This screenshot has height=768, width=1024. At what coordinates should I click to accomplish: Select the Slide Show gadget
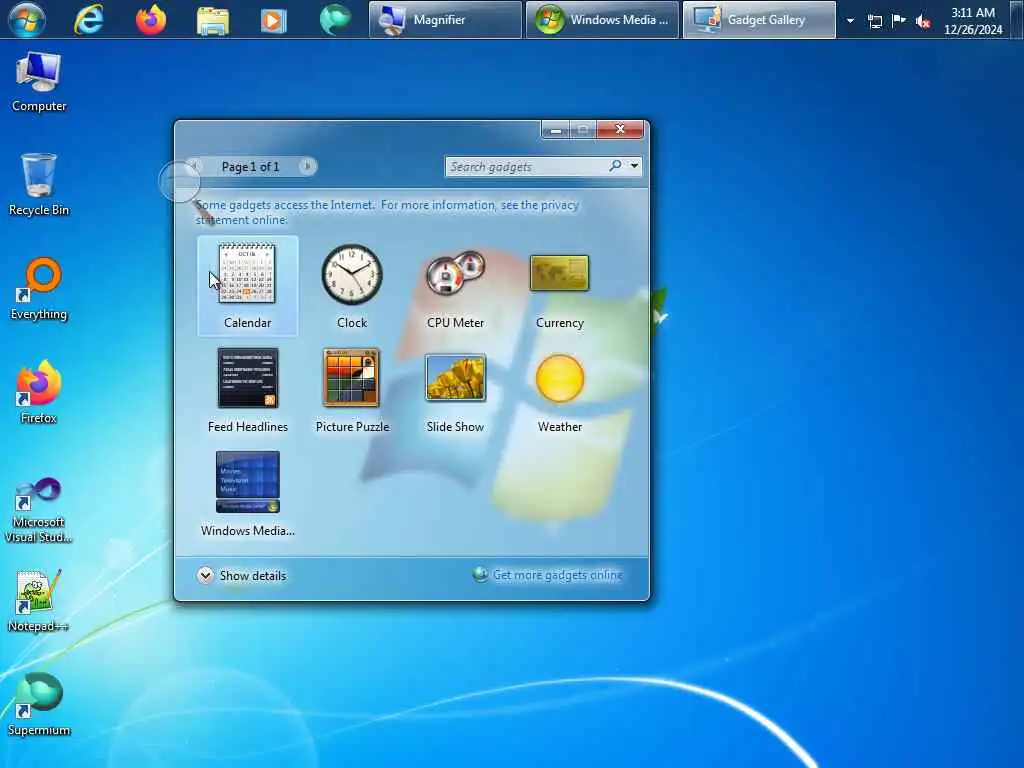point(455,390)
